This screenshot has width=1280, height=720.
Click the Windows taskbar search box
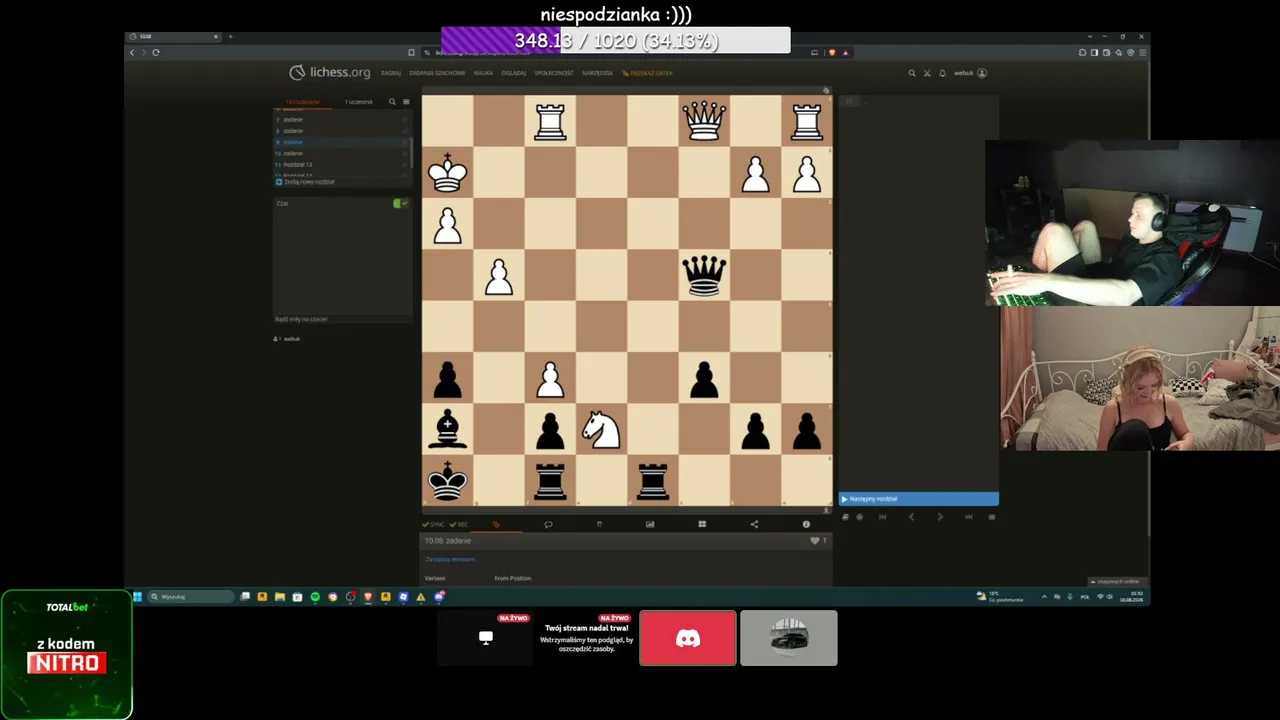(x=192, y=597)
